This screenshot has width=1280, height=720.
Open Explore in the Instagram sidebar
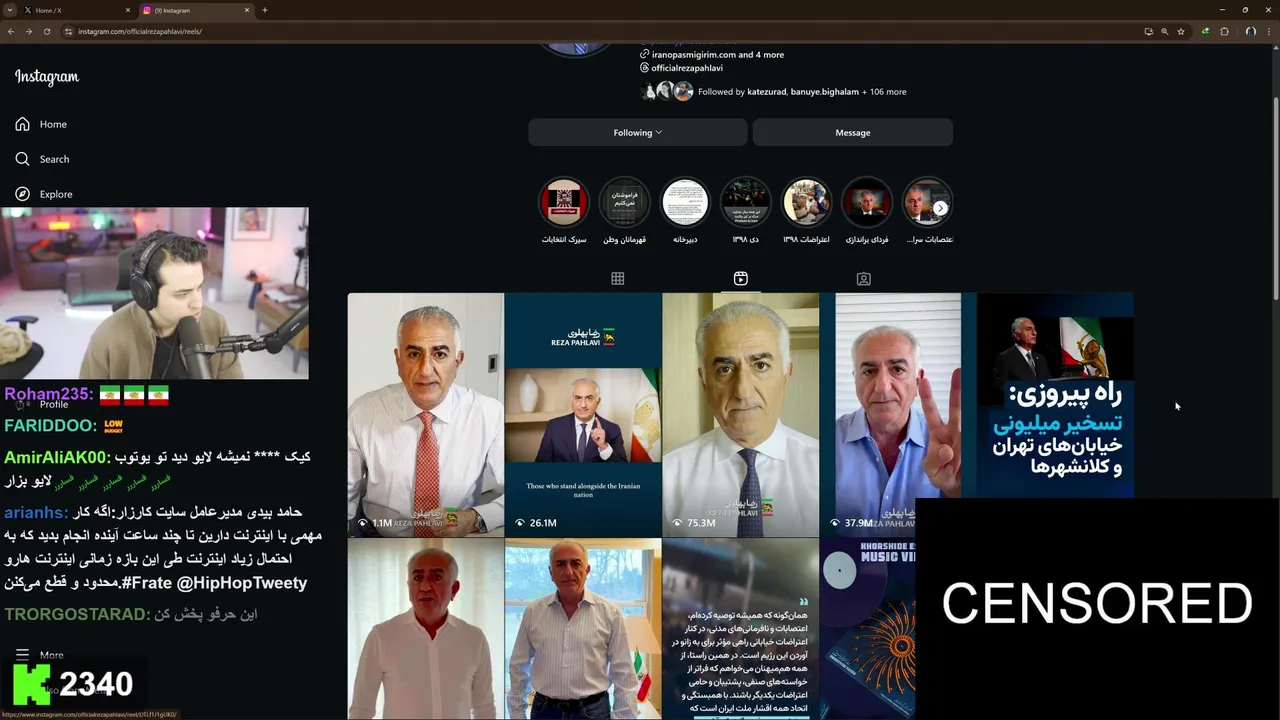(x=43, y=194)
